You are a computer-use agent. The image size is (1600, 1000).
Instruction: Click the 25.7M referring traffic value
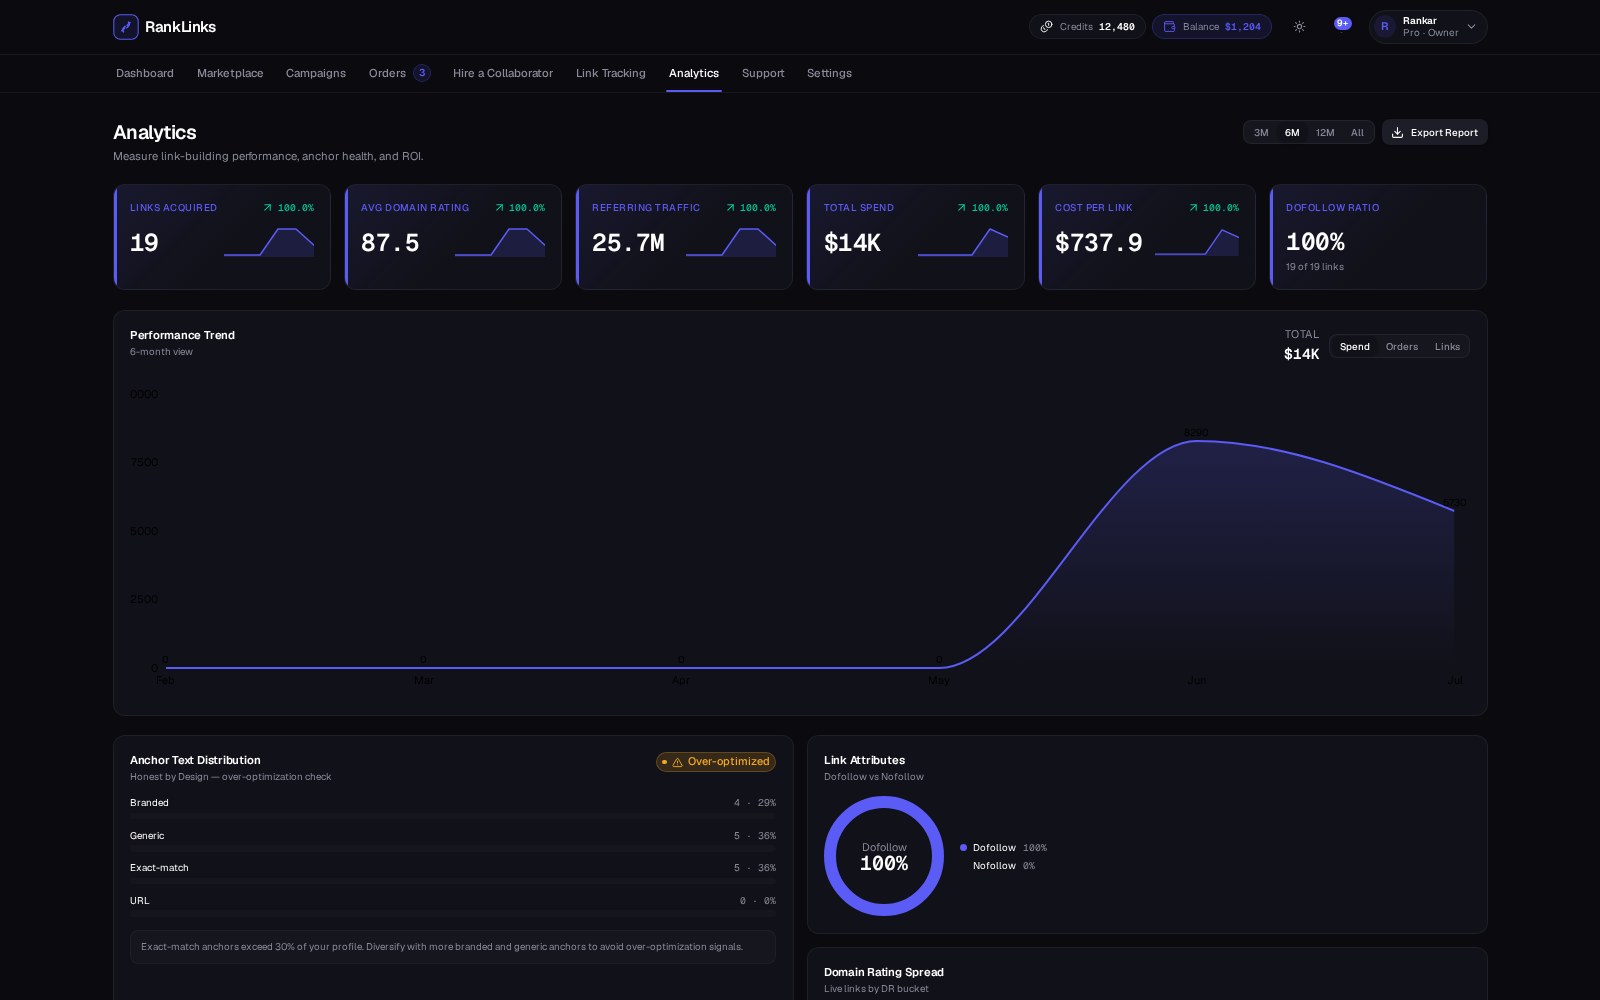click(628, 243)
